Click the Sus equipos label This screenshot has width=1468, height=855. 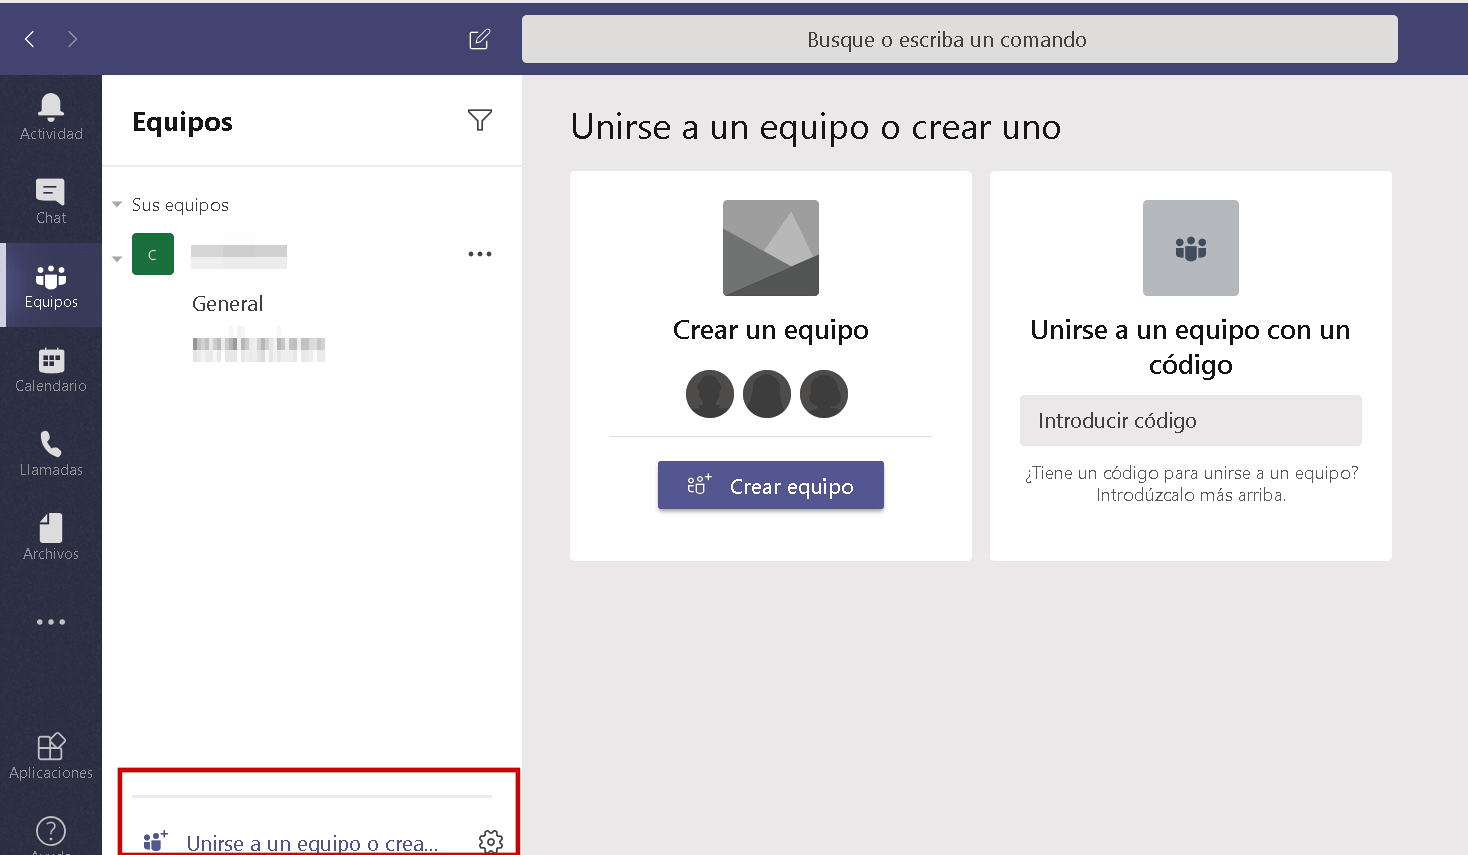point(180,205)
